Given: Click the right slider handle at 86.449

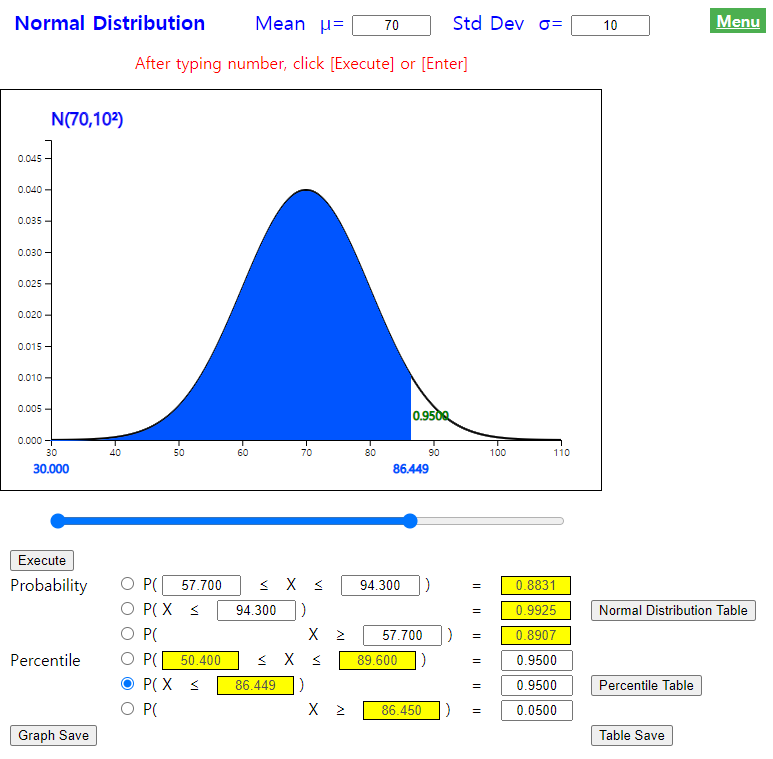Looking at the screenshot, I should tap(410, 521).
